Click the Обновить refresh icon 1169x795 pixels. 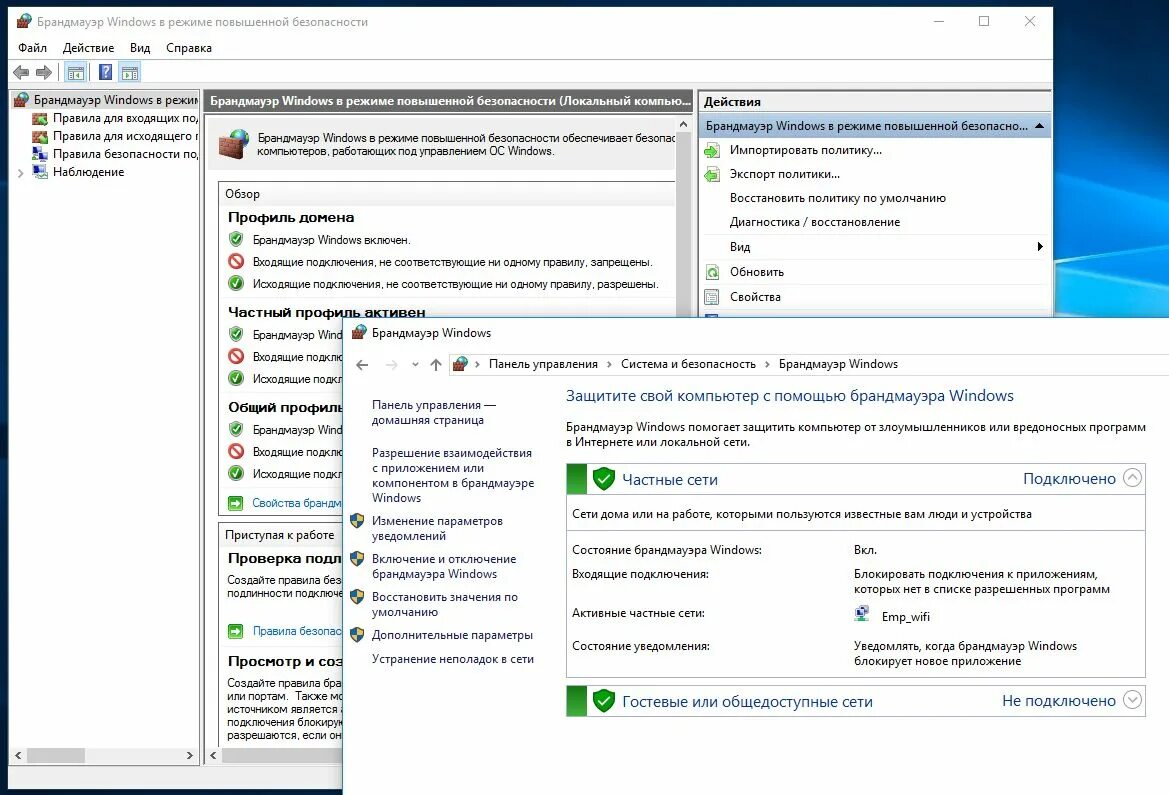pyautogui.click(x=712, y=272)
